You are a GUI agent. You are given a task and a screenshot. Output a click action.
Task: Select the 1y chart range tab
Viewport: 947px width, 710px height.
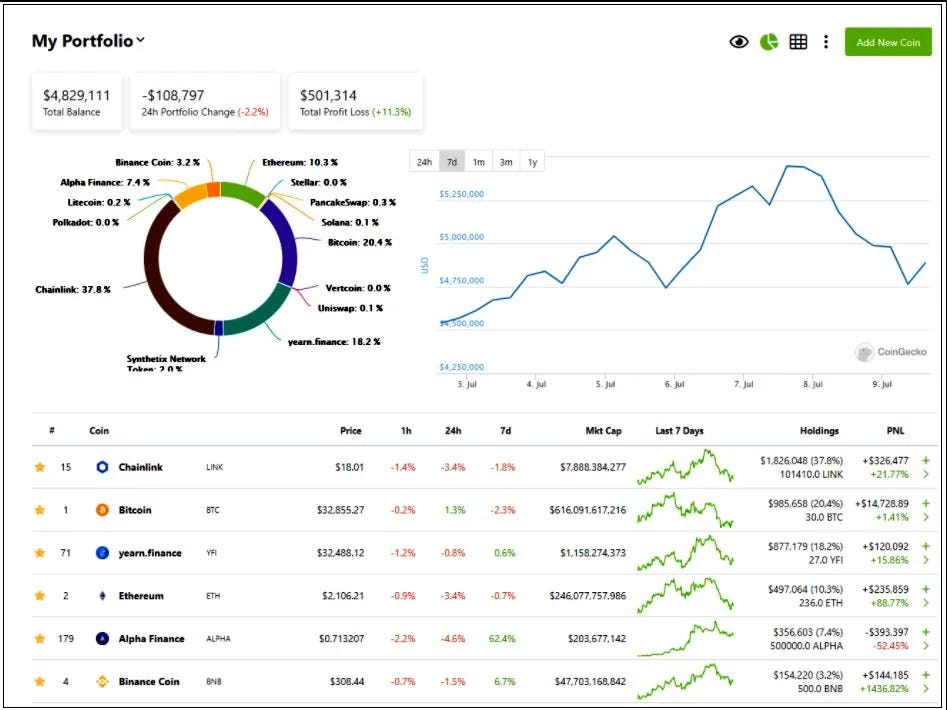tap(532, 162)
